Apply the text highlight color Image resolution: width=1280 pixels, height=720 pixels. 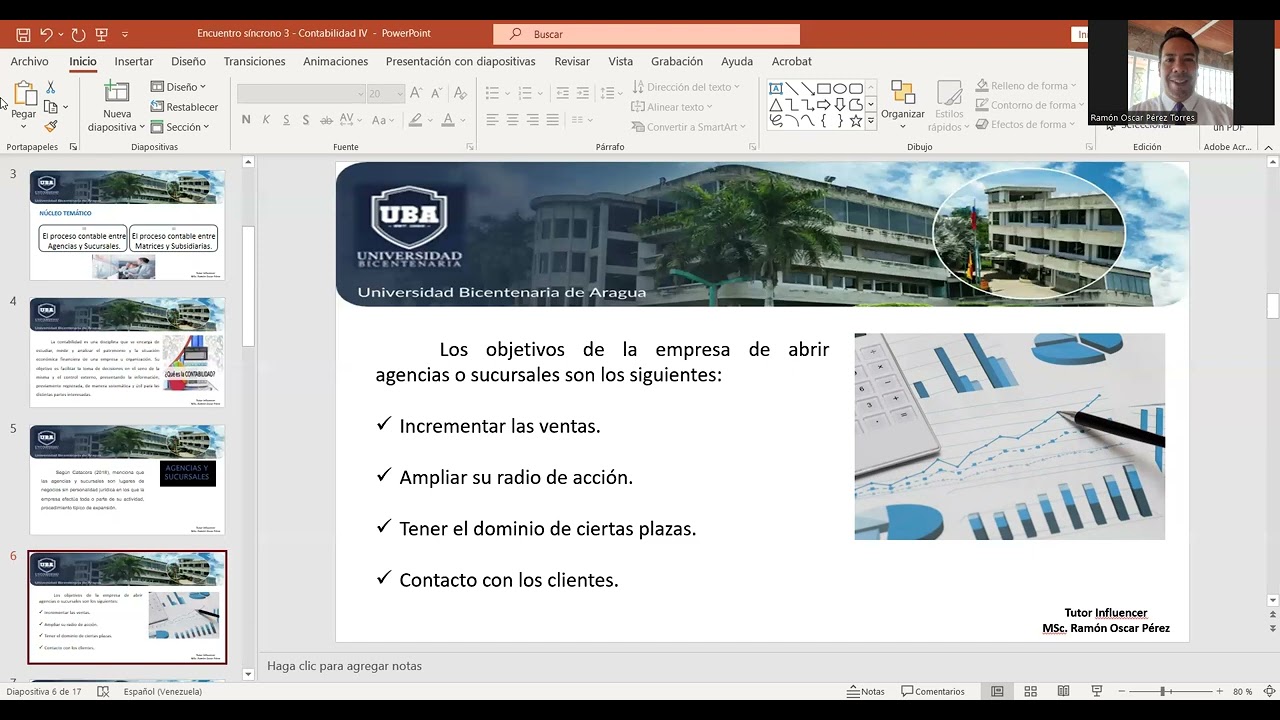pos(415,120)
